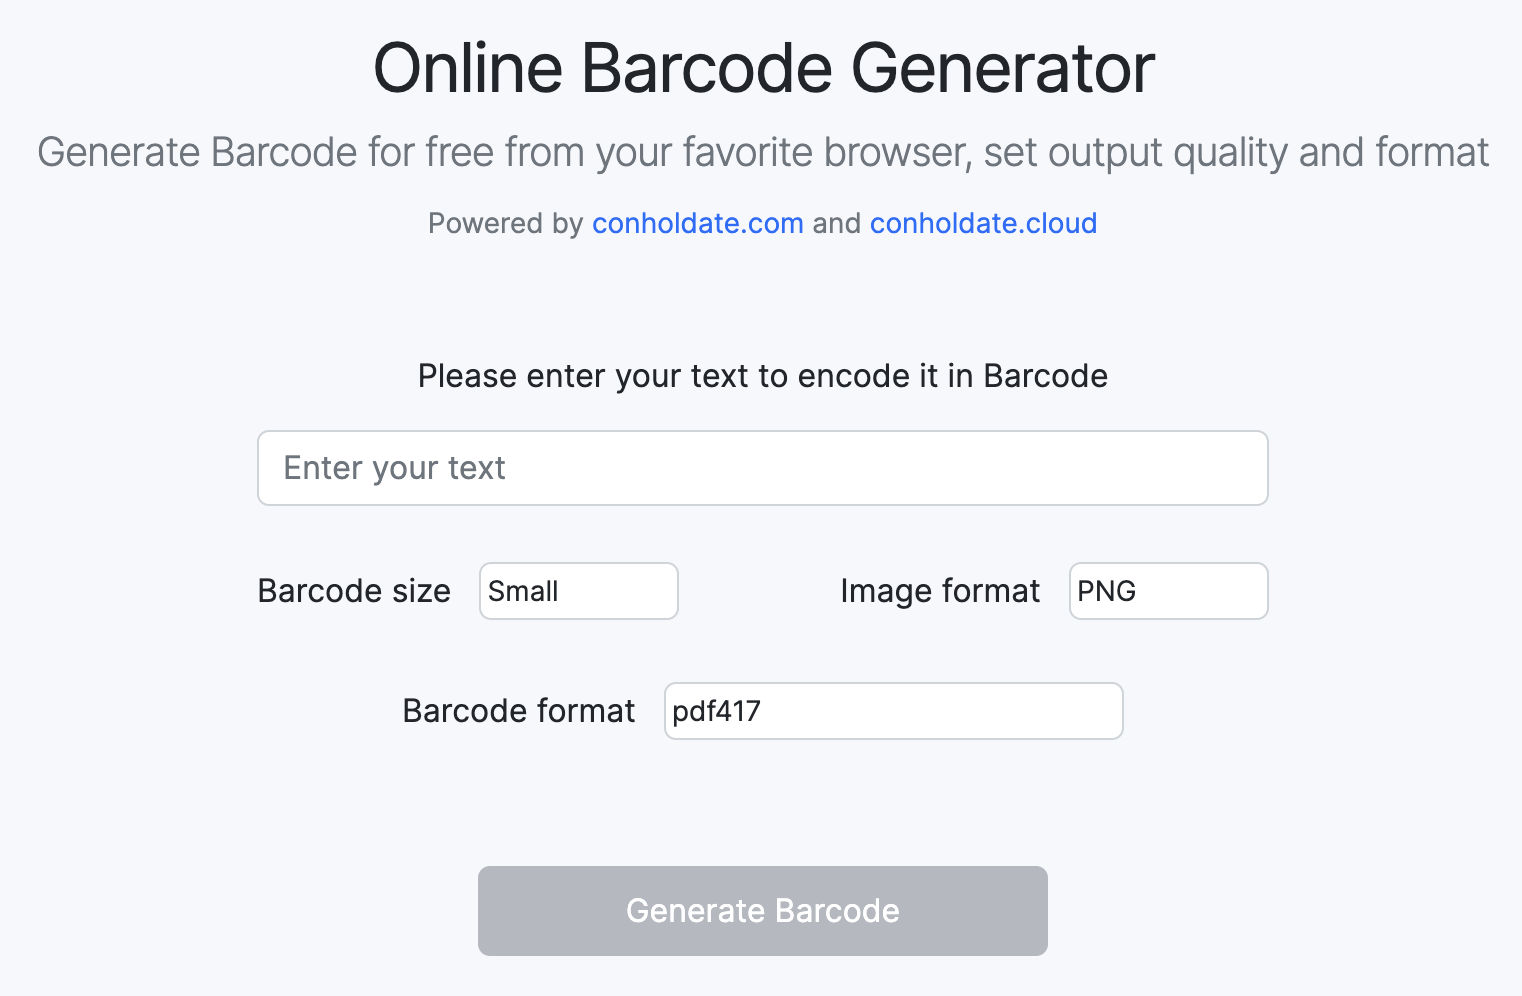This screenshot has height=996, width=1522.
Task: Submit the form with the grey Generate button
Action: pos(762,911)
